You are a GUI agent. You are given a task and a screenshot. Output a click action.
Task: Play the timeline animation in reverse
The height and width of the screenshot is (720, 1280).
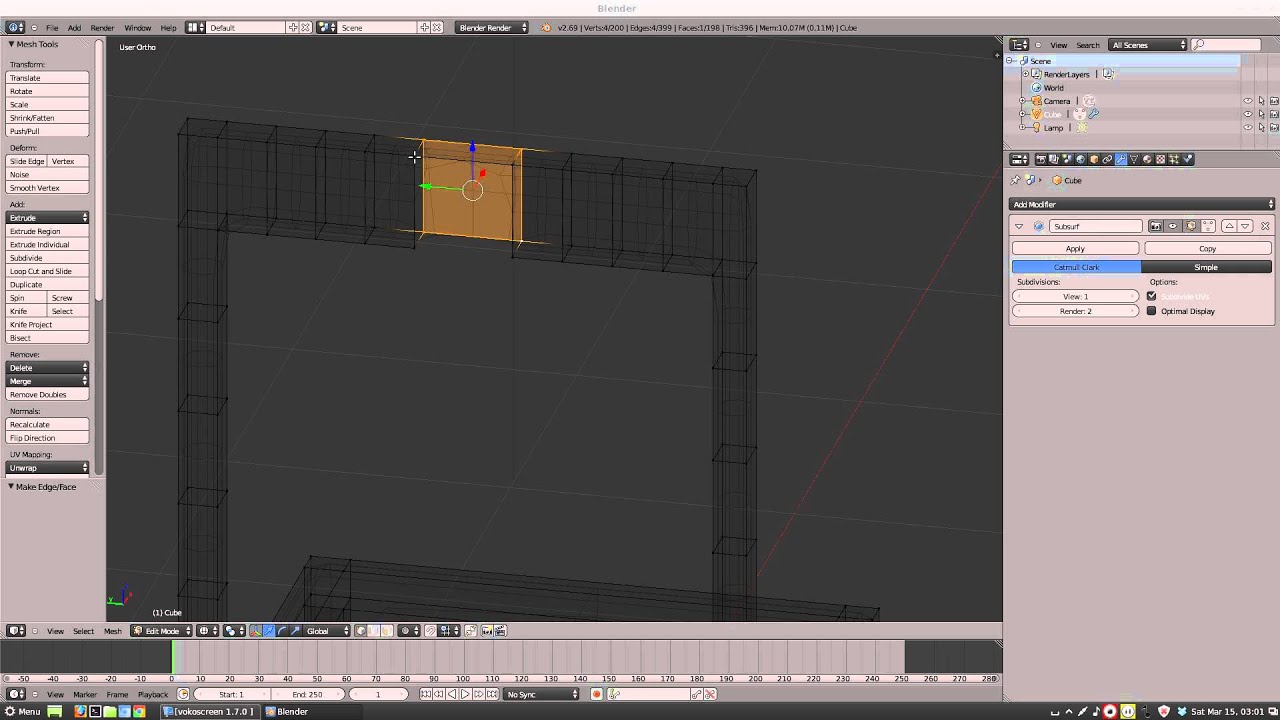tap(452, 694)
